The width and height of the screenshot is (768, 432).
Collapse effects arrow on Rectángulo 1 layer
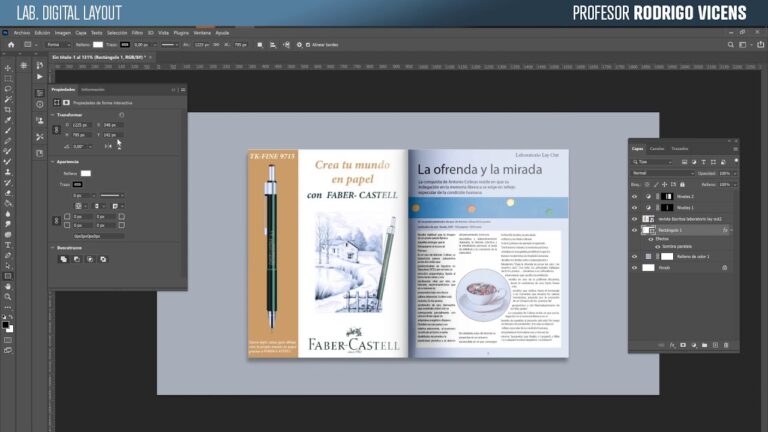point(732,230)
